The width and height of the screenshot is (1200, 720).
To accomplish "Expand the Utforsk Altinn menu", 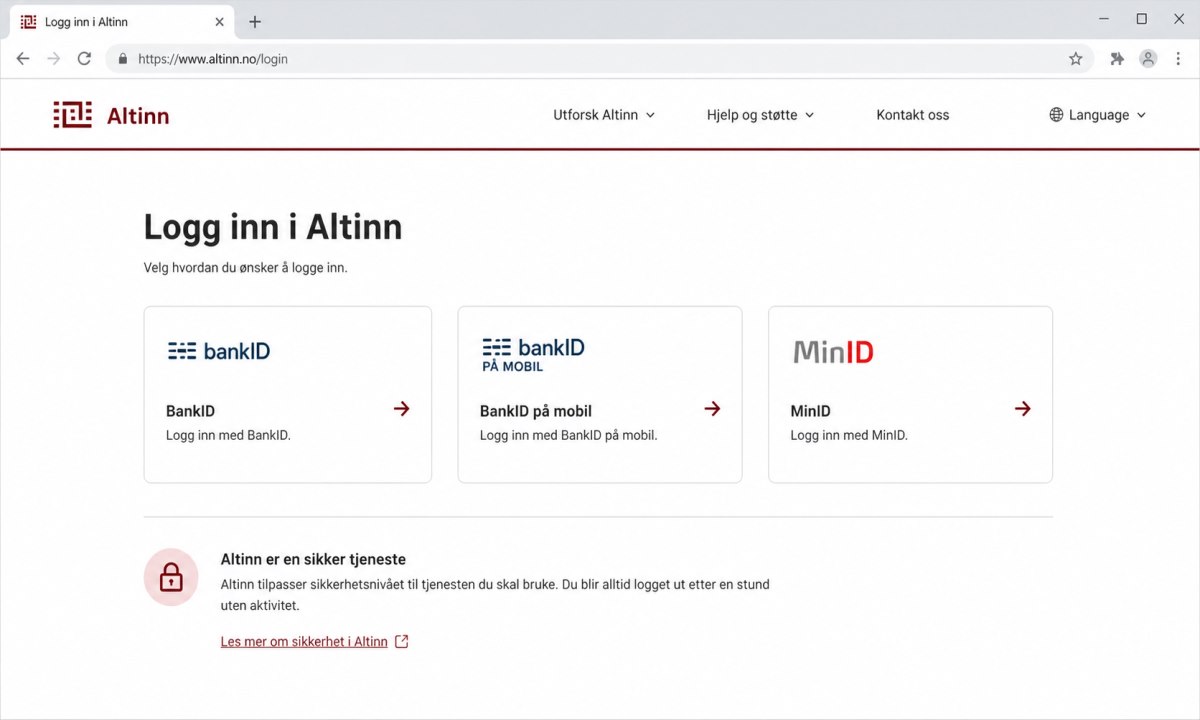I will click(604, 115).
